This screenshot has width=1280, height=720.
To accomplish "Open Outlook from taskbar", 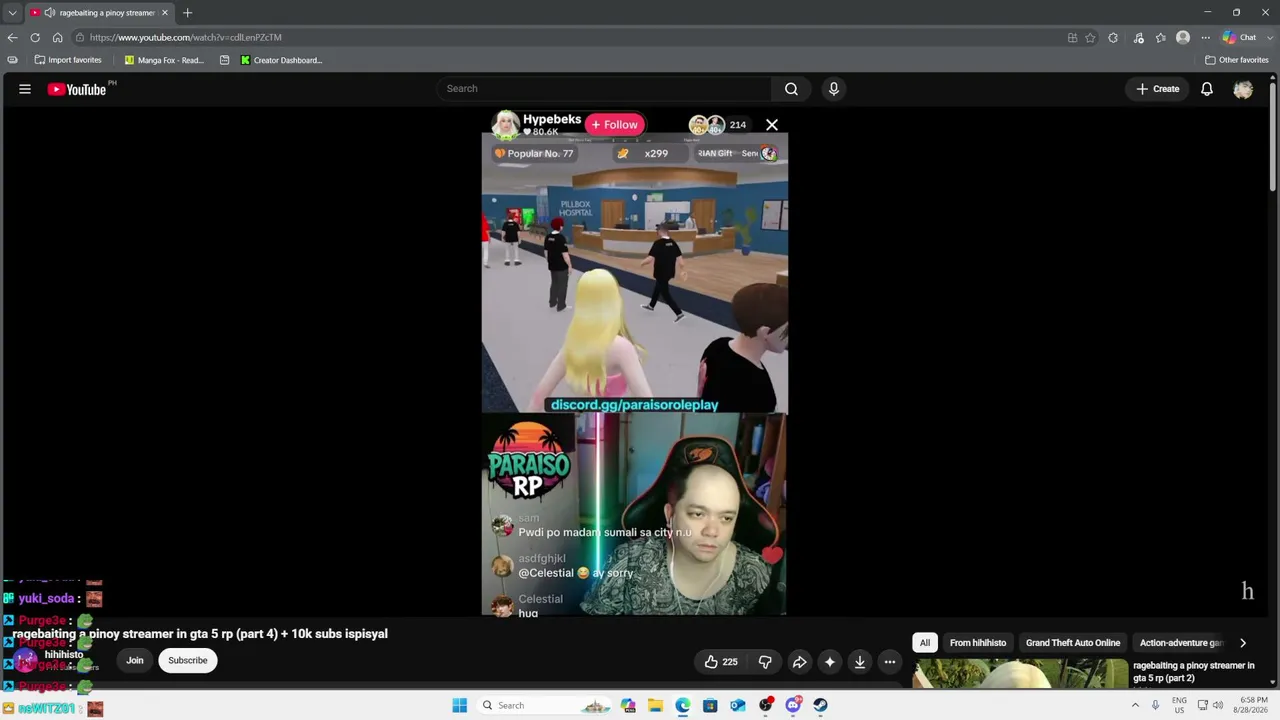I will [x=737, y=706].
